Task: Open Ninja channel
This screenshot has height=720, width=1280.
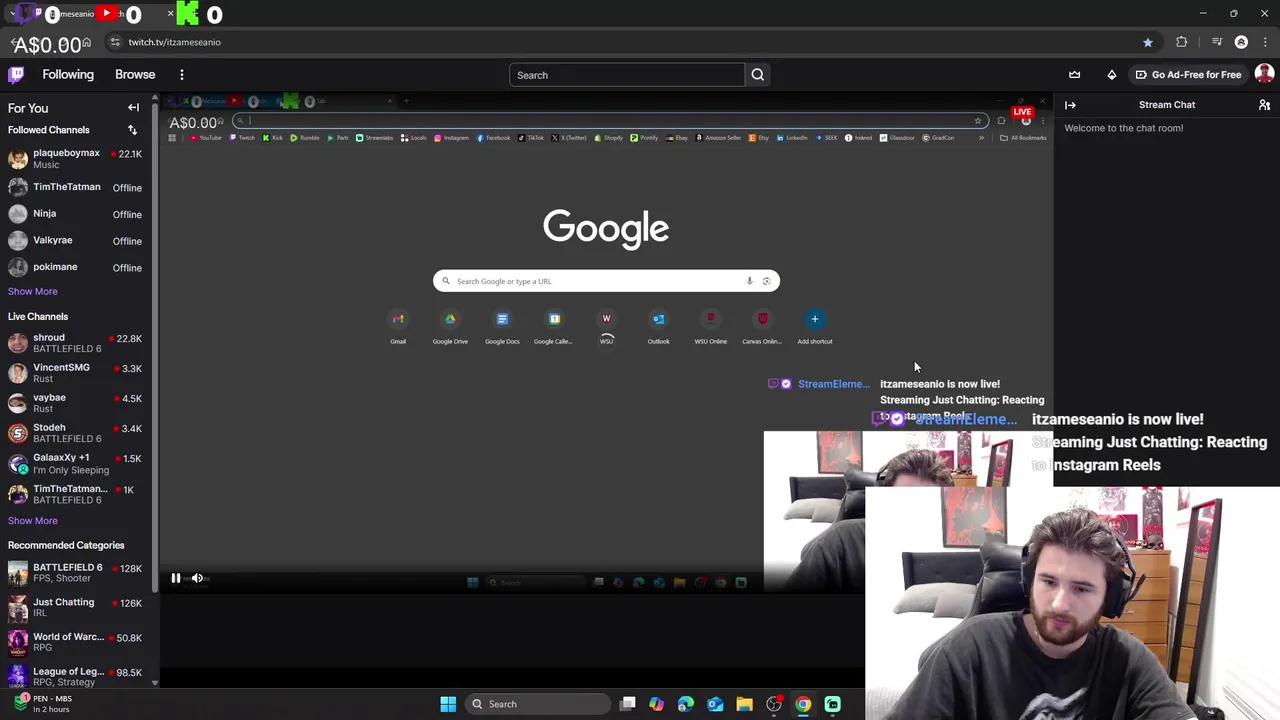Action: (75, 214)
